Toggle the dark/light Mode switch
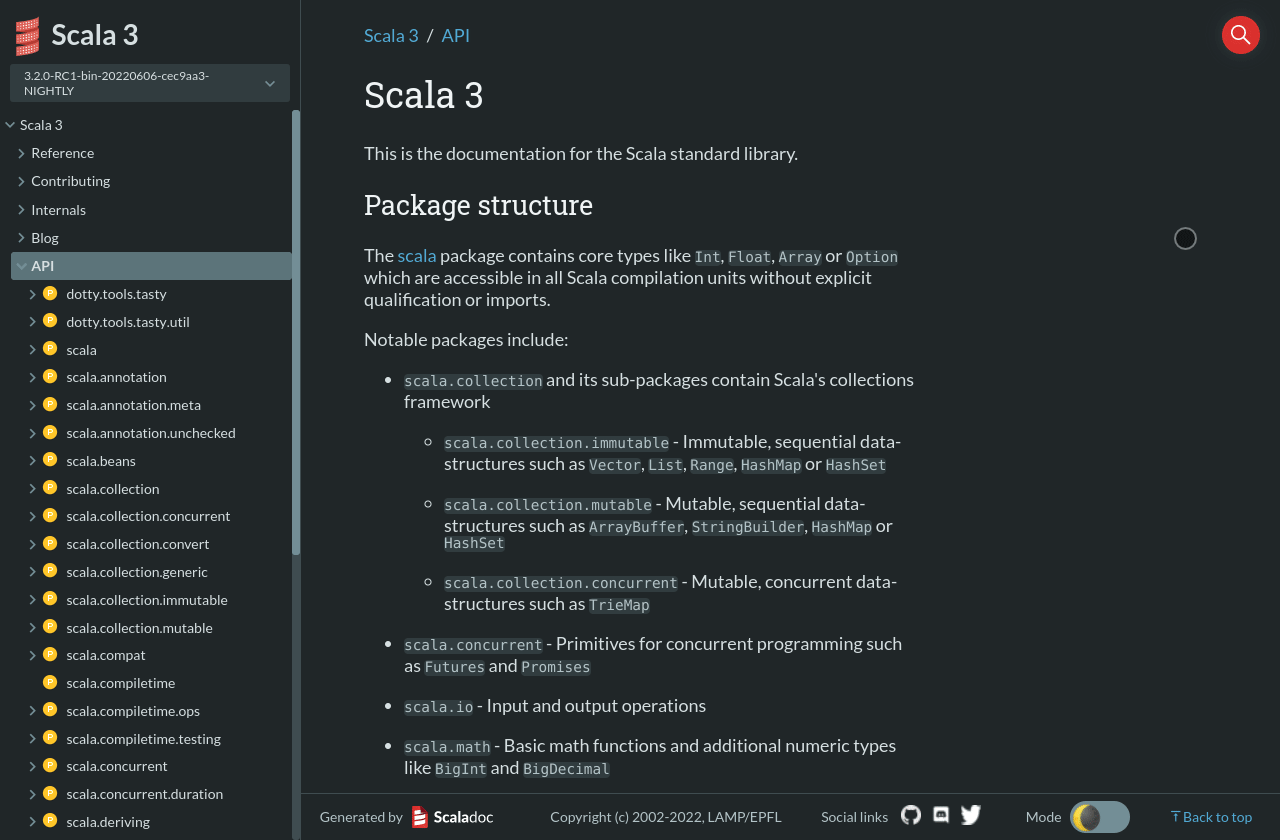The height and width of the screenshot is (840, 1280). coord(1100,817)
